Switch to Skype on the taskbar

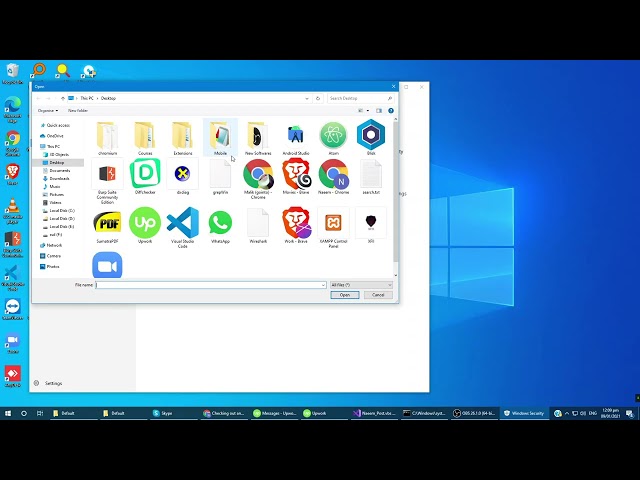pyautogui.click(x=173, y=413)
